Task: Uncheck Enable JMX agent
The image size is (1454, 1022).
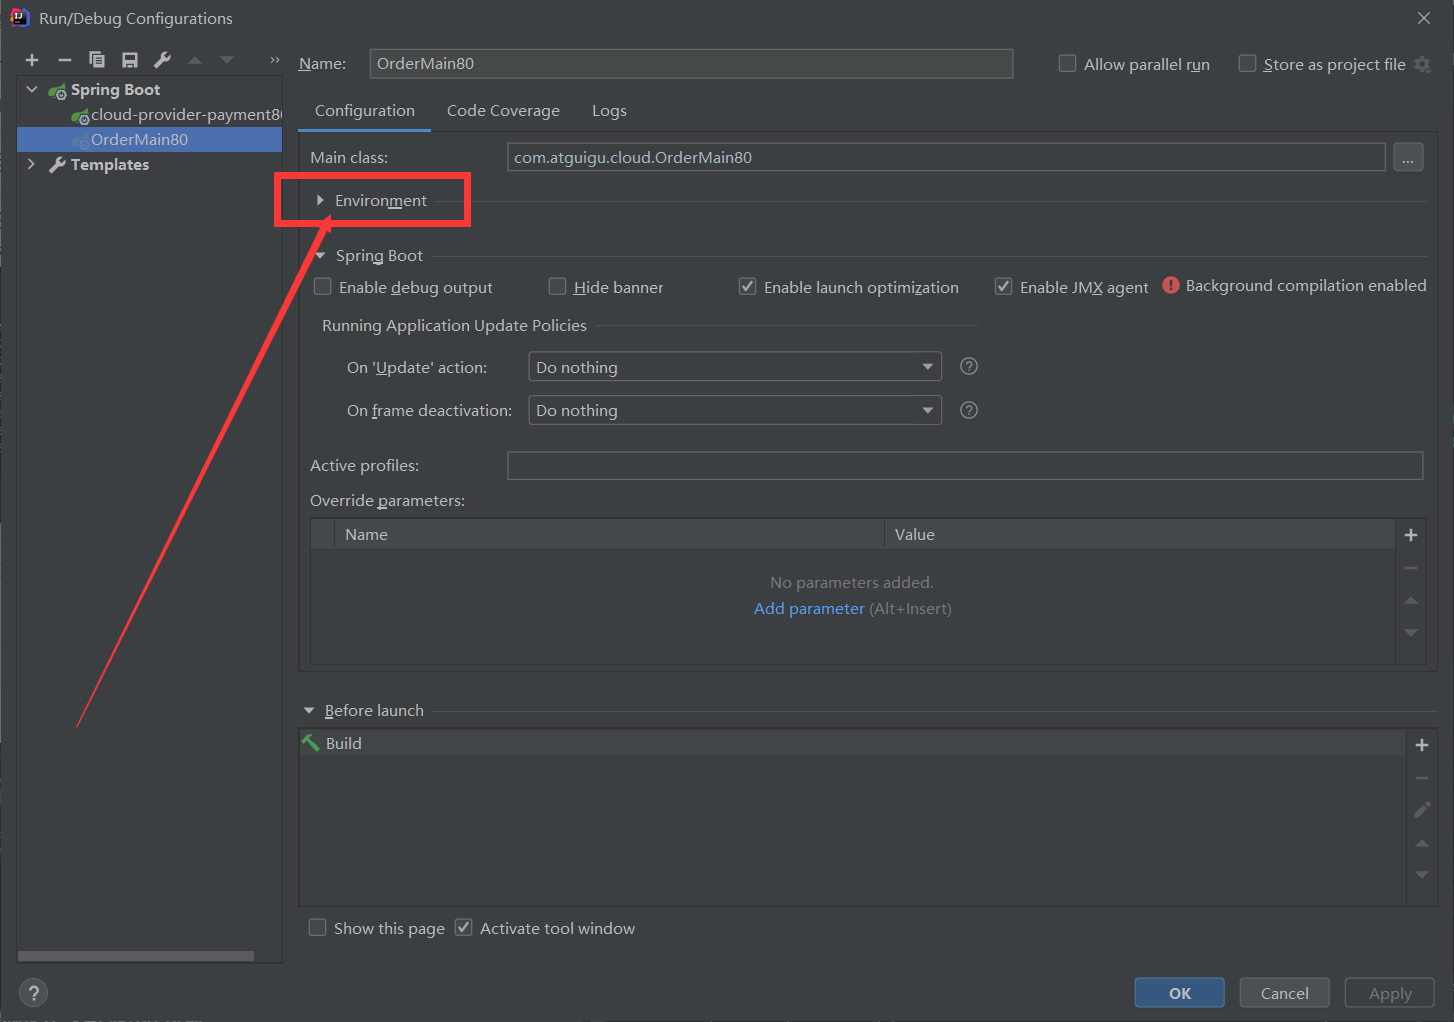Action: pyautogui.click(x=1003, y=287)
